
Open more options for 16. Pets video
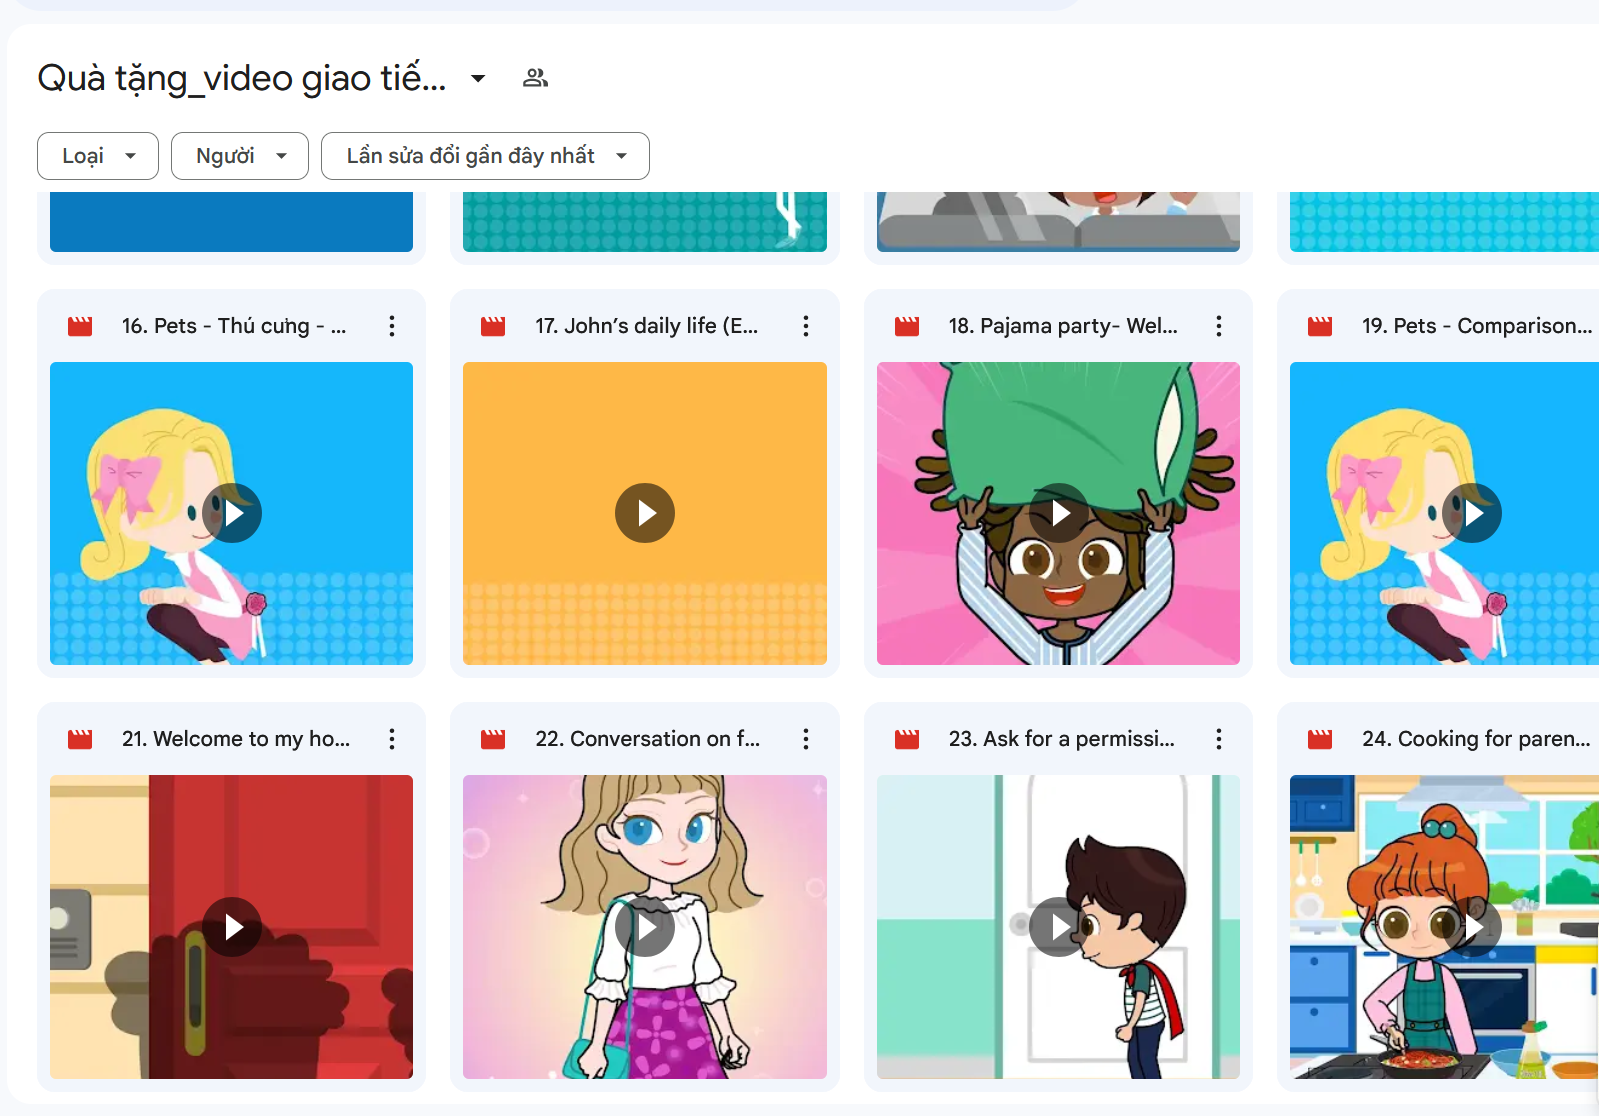(x=392, y=326)
